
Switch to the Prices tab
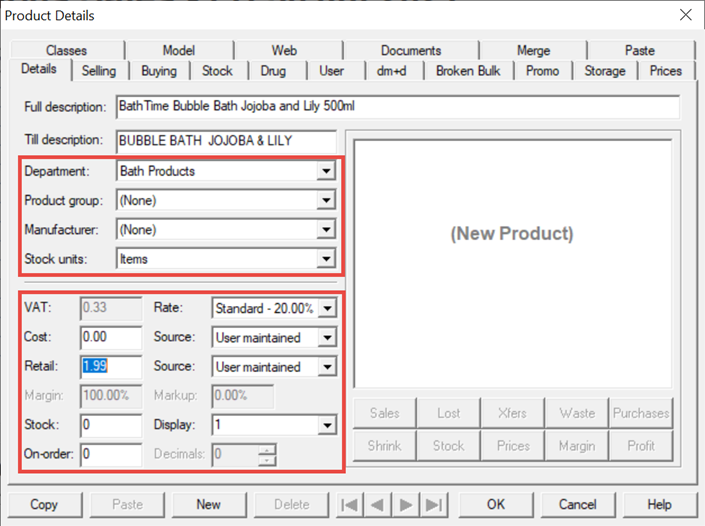(x=665, y=71)
